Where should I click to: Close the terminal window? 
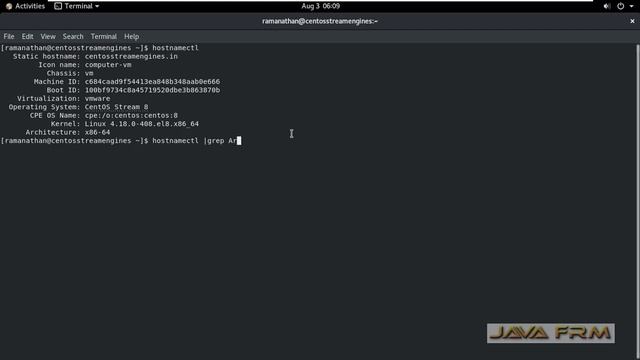pyautogui.click(x=632, y=21)
